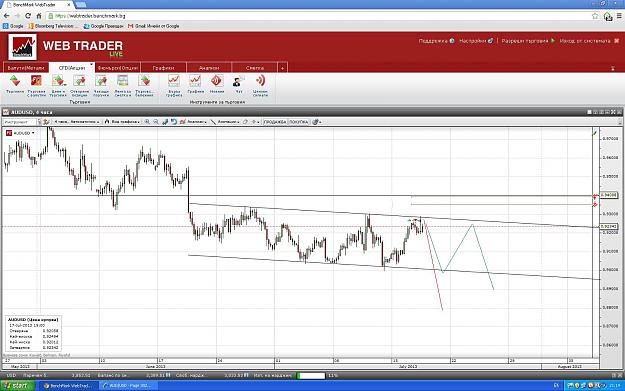Screen dimensions: 625x391
Task: Click the browser back arrow
Action: pos(6,16)
